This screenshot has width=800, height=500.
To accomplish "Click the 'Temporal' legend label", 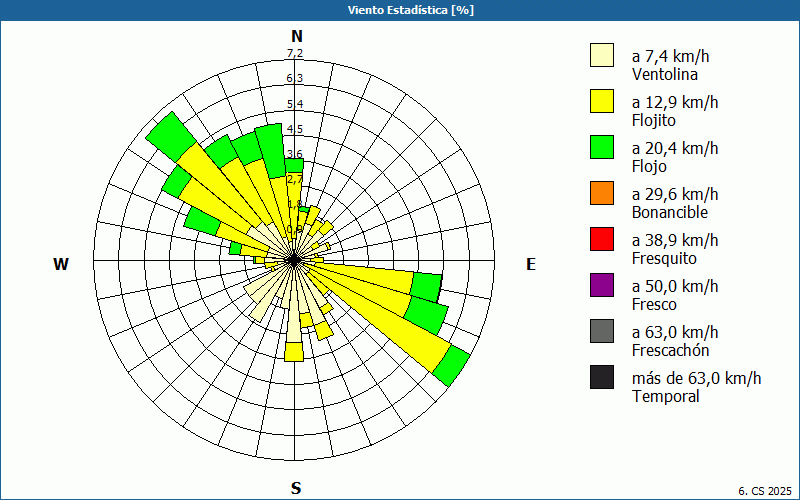I will pyautogui.click(x=666, y=396).
